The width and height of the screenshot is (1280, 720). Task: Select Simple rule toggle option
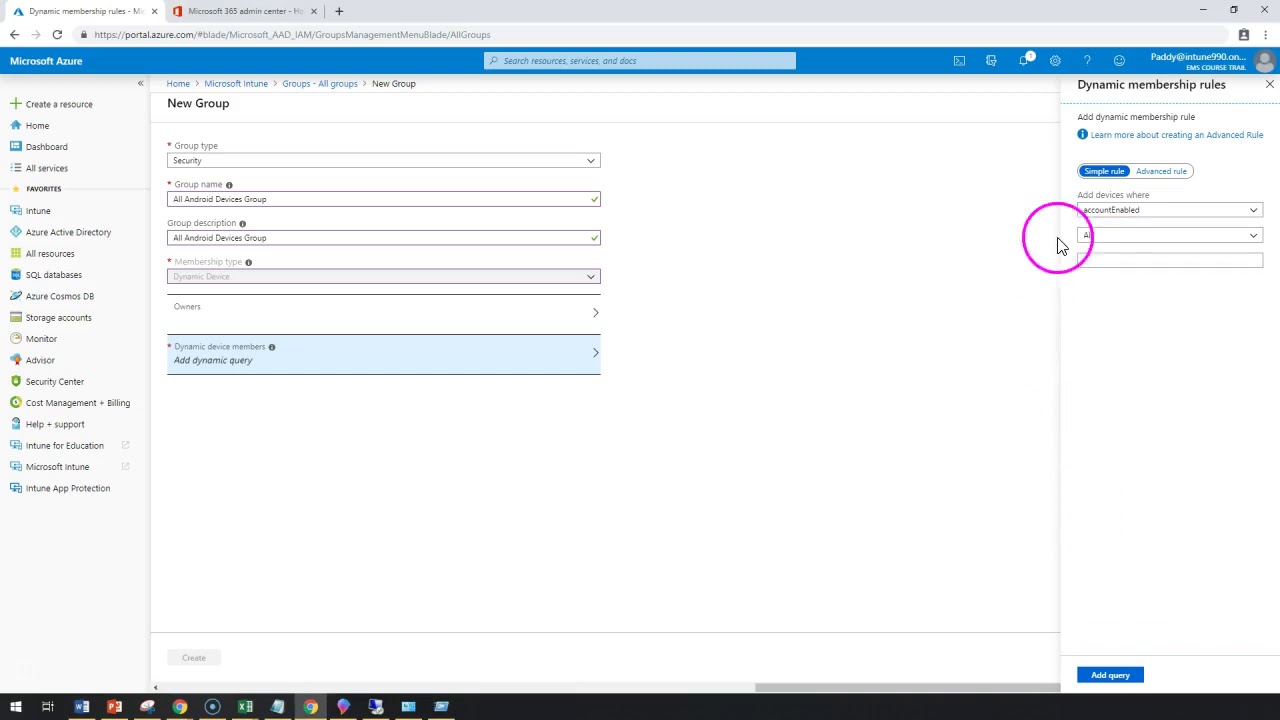tap(1104, 171)
